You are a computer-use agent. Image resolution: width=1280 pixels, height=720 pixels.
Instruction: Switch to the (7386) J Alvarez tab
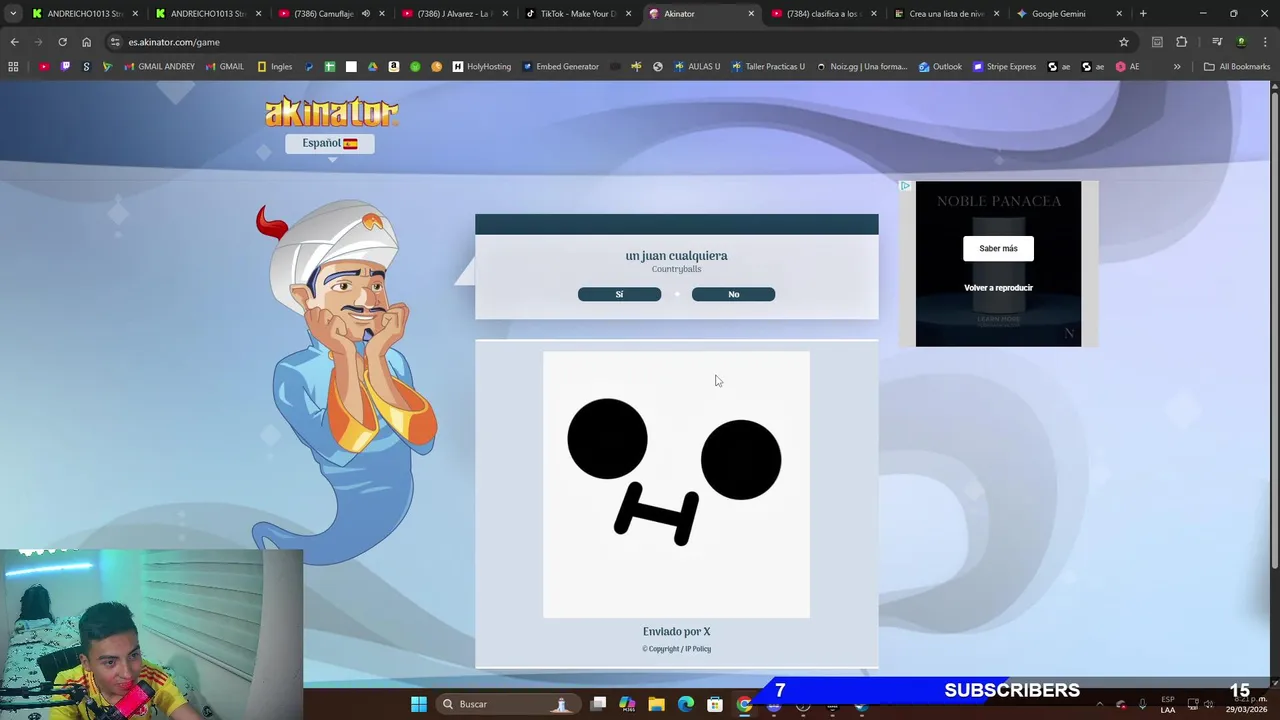click(453, 14)
